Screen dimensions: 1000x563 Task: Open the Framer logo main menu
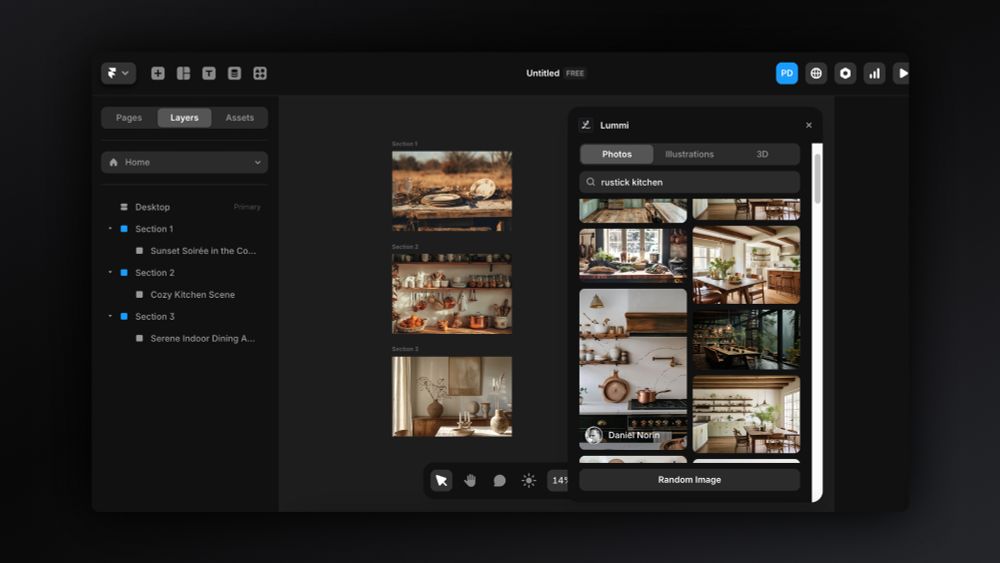[118, 73]
